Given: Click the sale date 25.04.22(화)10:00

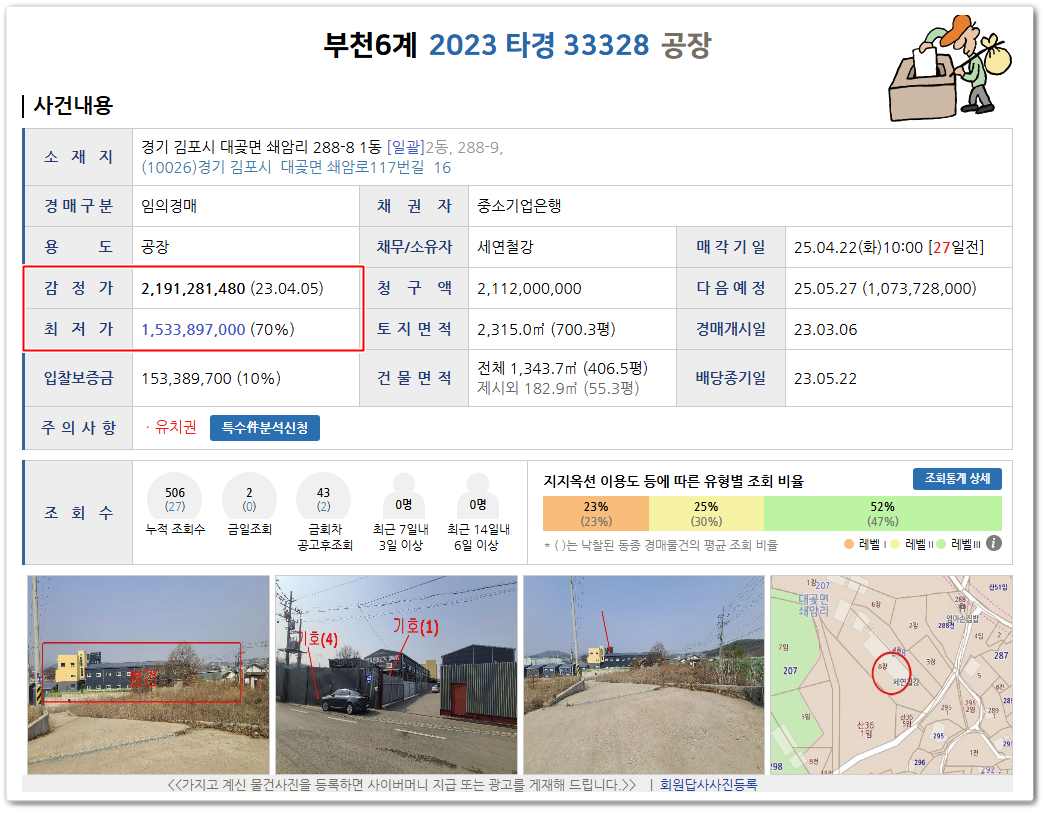Looking at the screenshot, I should [859, 247].
